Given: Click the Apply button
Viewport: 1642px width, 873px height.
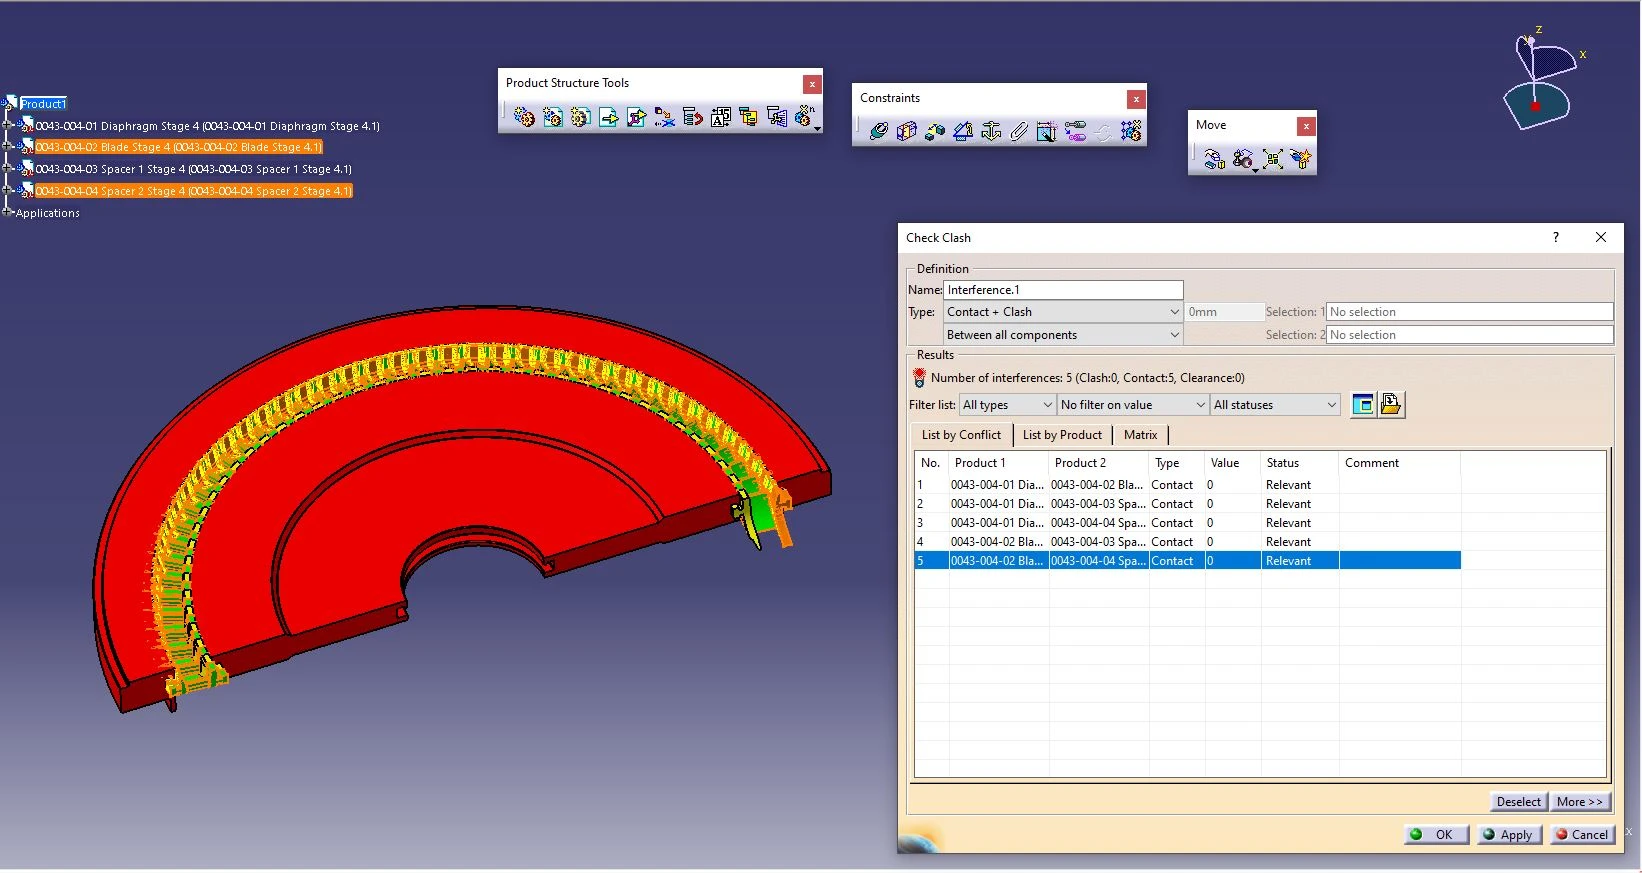Looking at the screenshot, I should click(1507, 834).
